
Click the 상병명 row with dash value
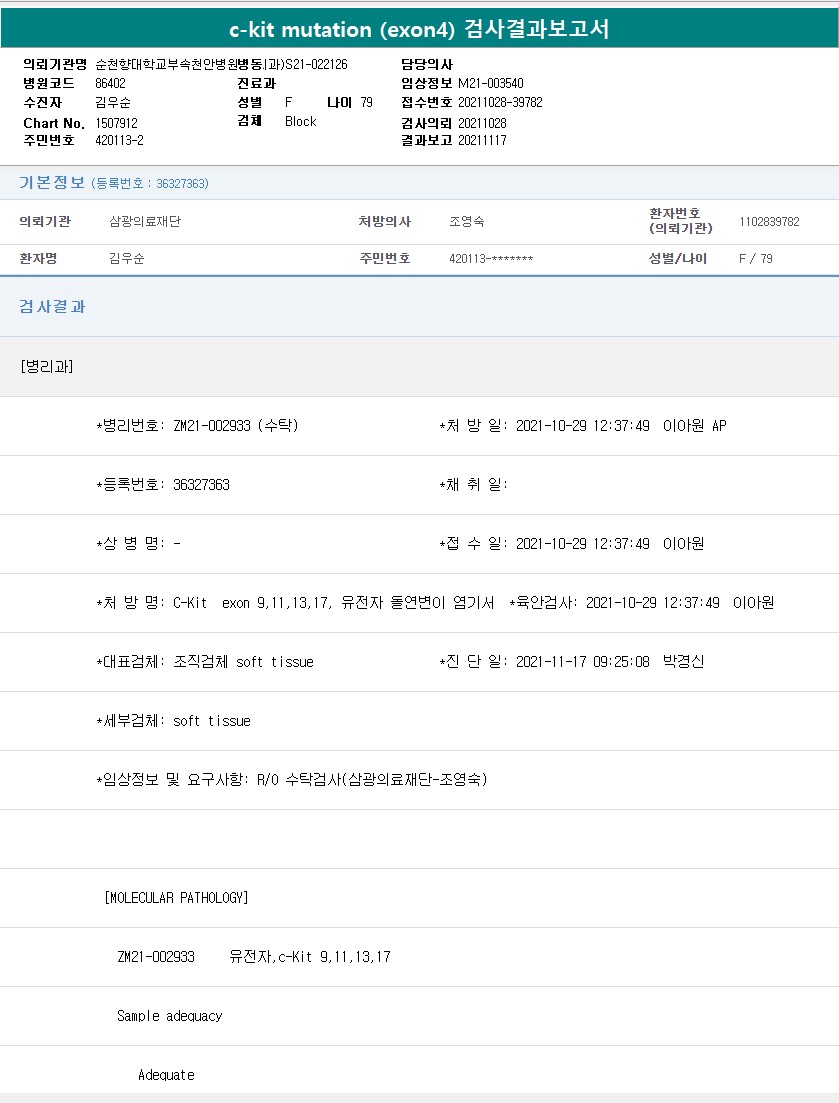pyautogui.click(x=139, y=544)
